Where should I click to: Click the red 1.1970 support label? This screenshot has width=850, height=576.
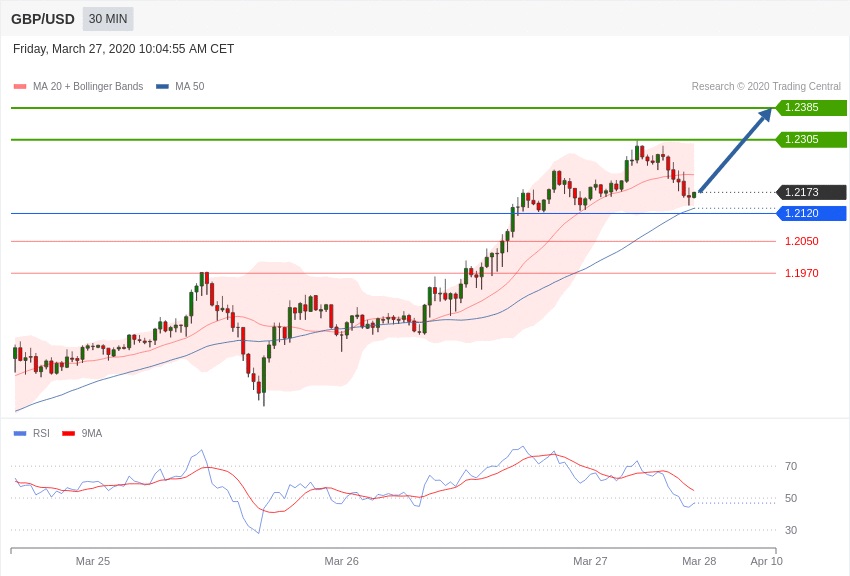pyautogui.click(x=801, y=273)
